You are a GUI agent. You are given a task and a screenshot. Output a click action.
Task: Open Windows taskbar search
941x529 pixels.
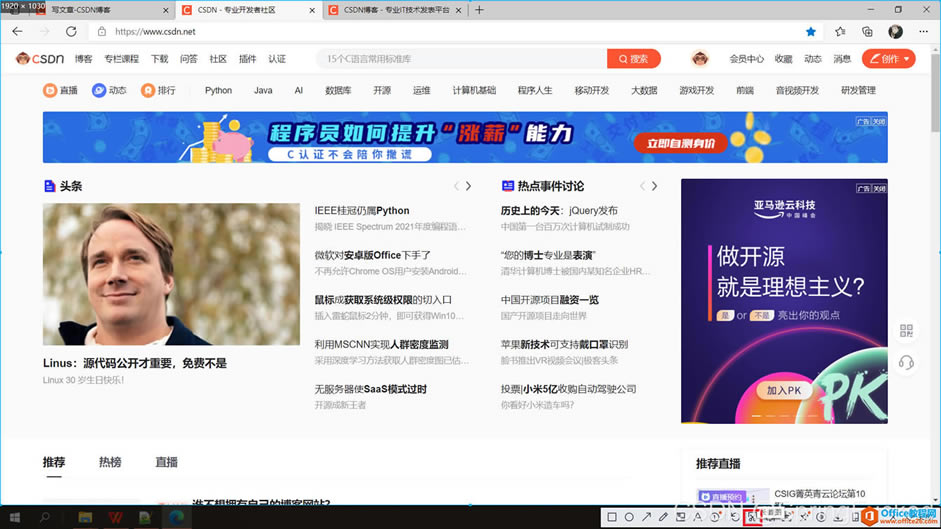click(44, 517)
